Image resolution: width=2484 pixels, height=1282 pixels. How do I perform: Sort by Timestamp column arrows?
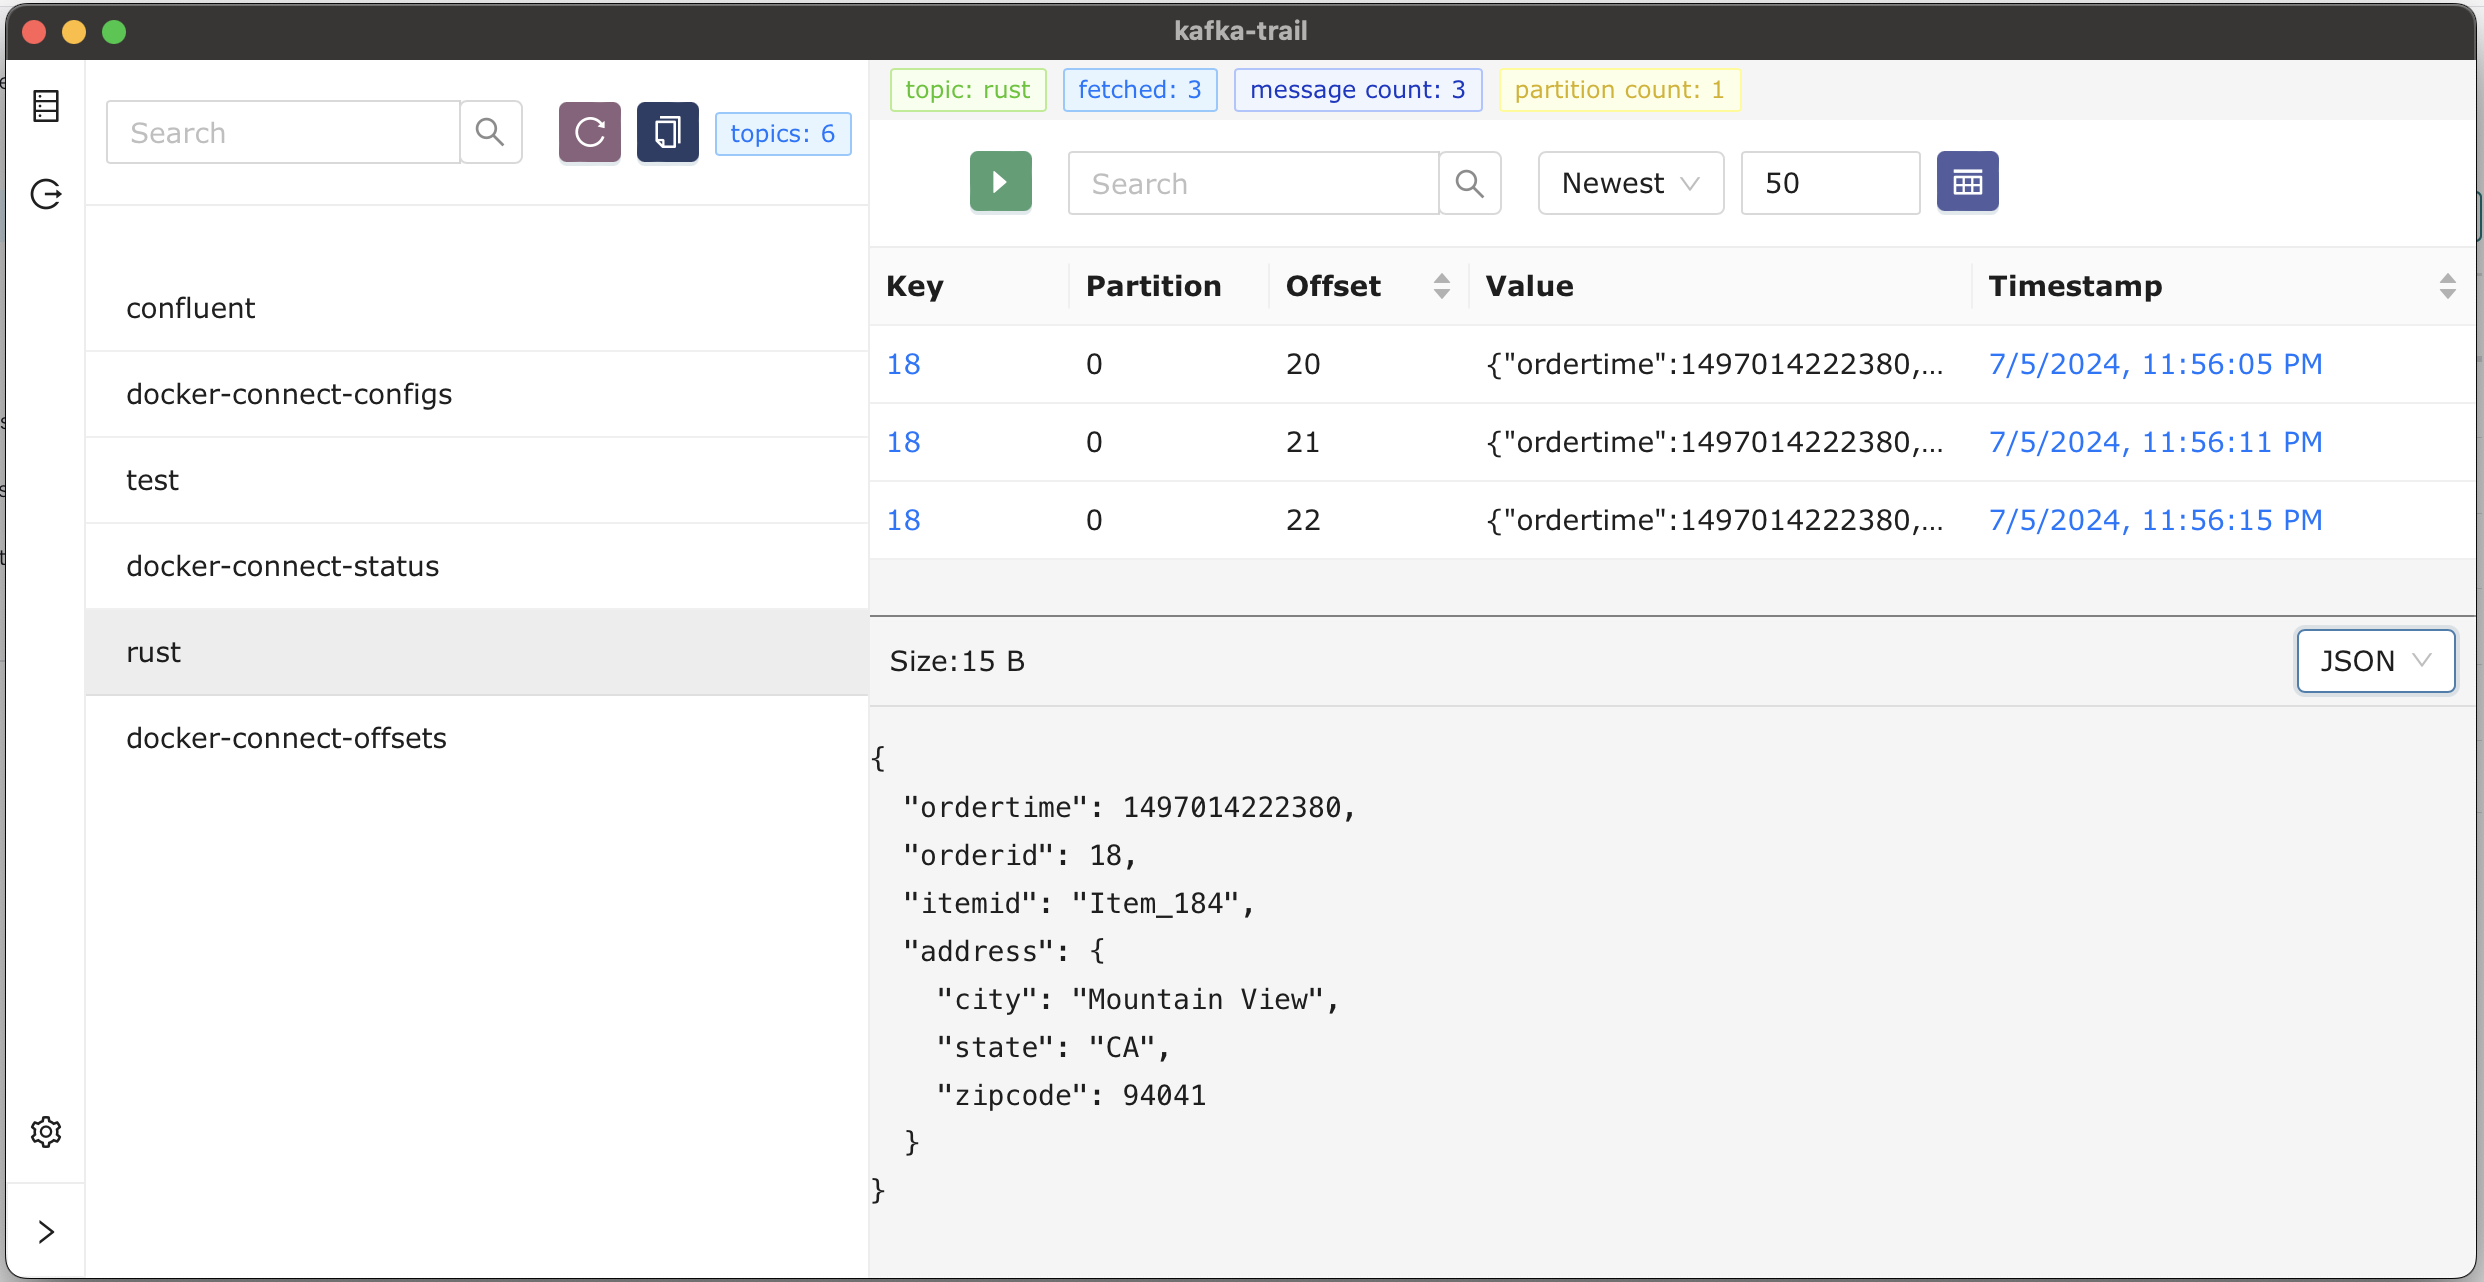coord(2447,286)
